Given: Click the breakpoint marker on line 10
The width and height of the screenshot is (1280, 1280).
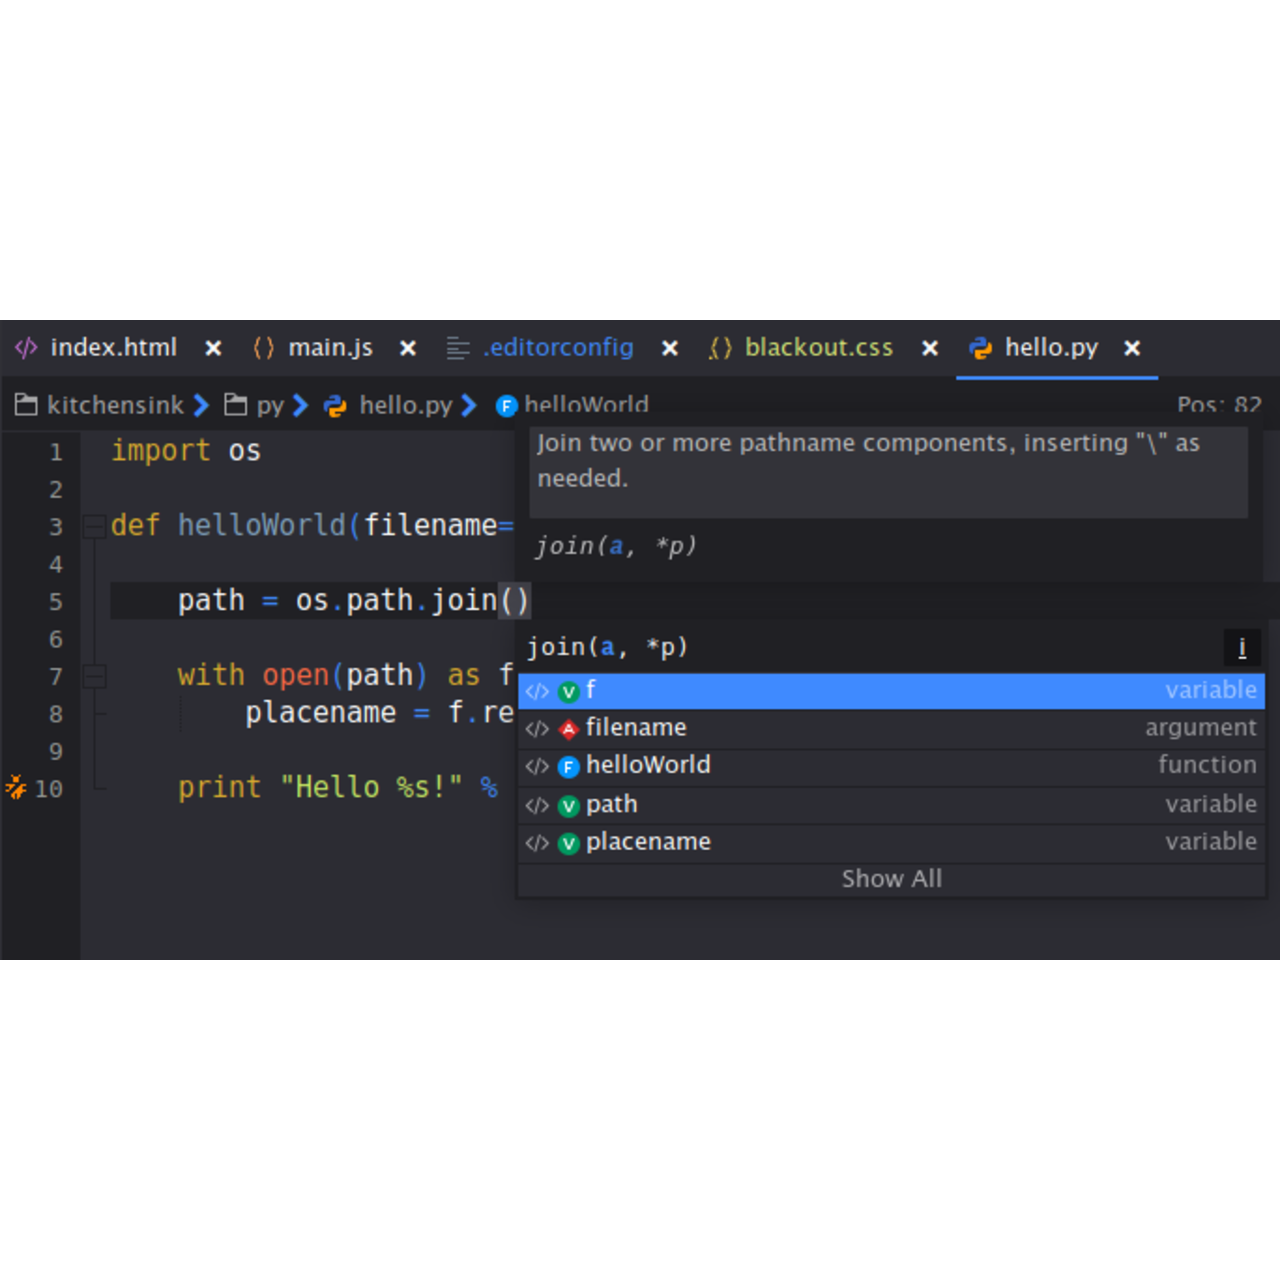Looking at the screenshot, I should [14, 788].
